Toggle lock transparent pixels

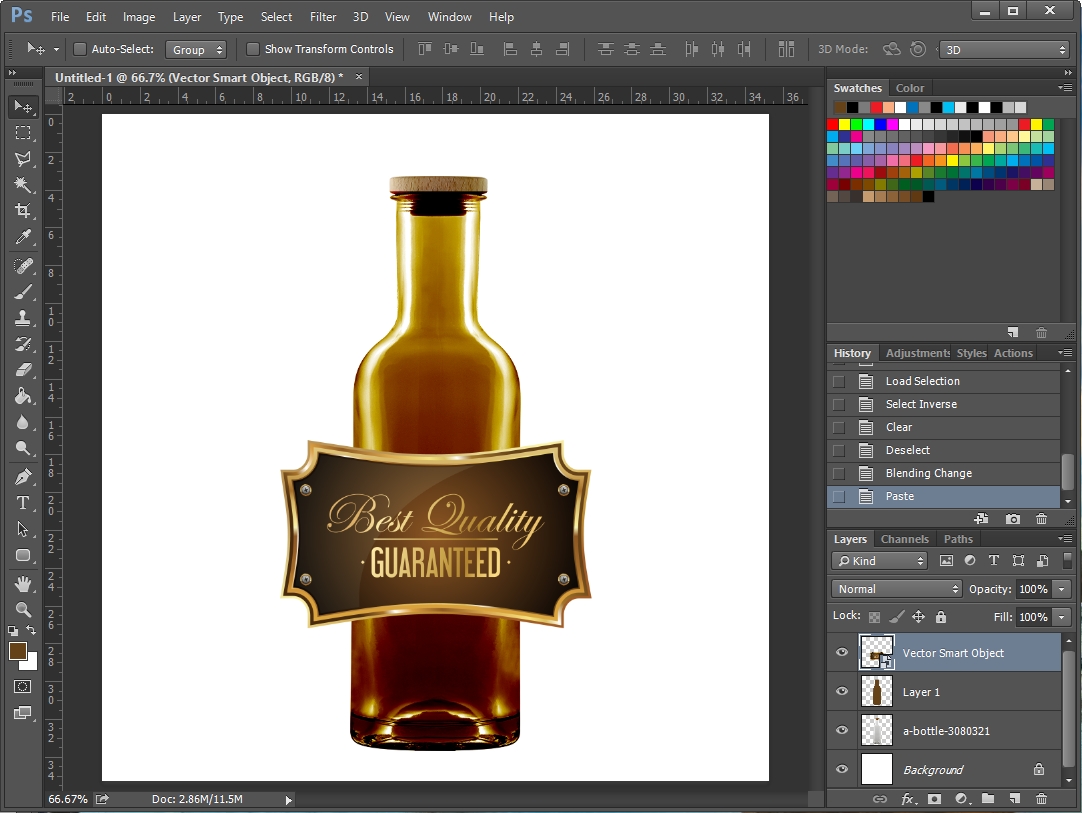[x=874, y=617]
